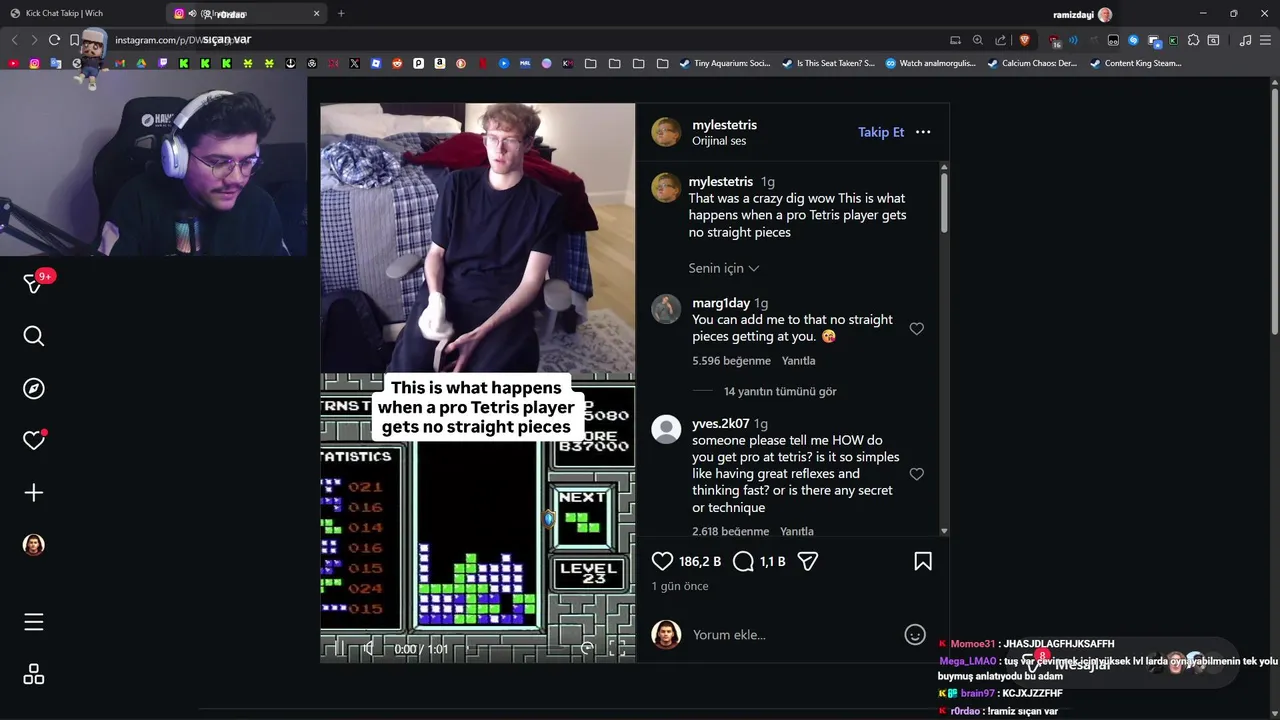Open the zoom magnifier icon in address bar
This screenshot has width=1280, height=720.
tap(978, 40)
